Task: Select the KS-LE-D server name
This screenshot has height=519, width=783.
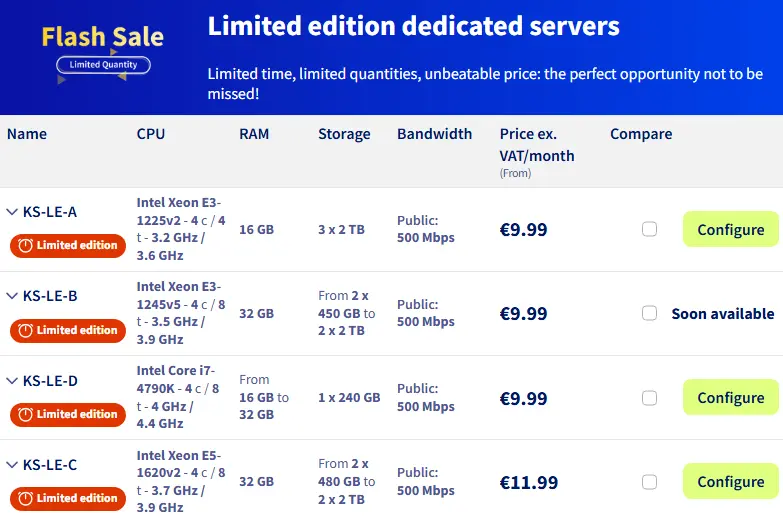Action: coord(50,381)
